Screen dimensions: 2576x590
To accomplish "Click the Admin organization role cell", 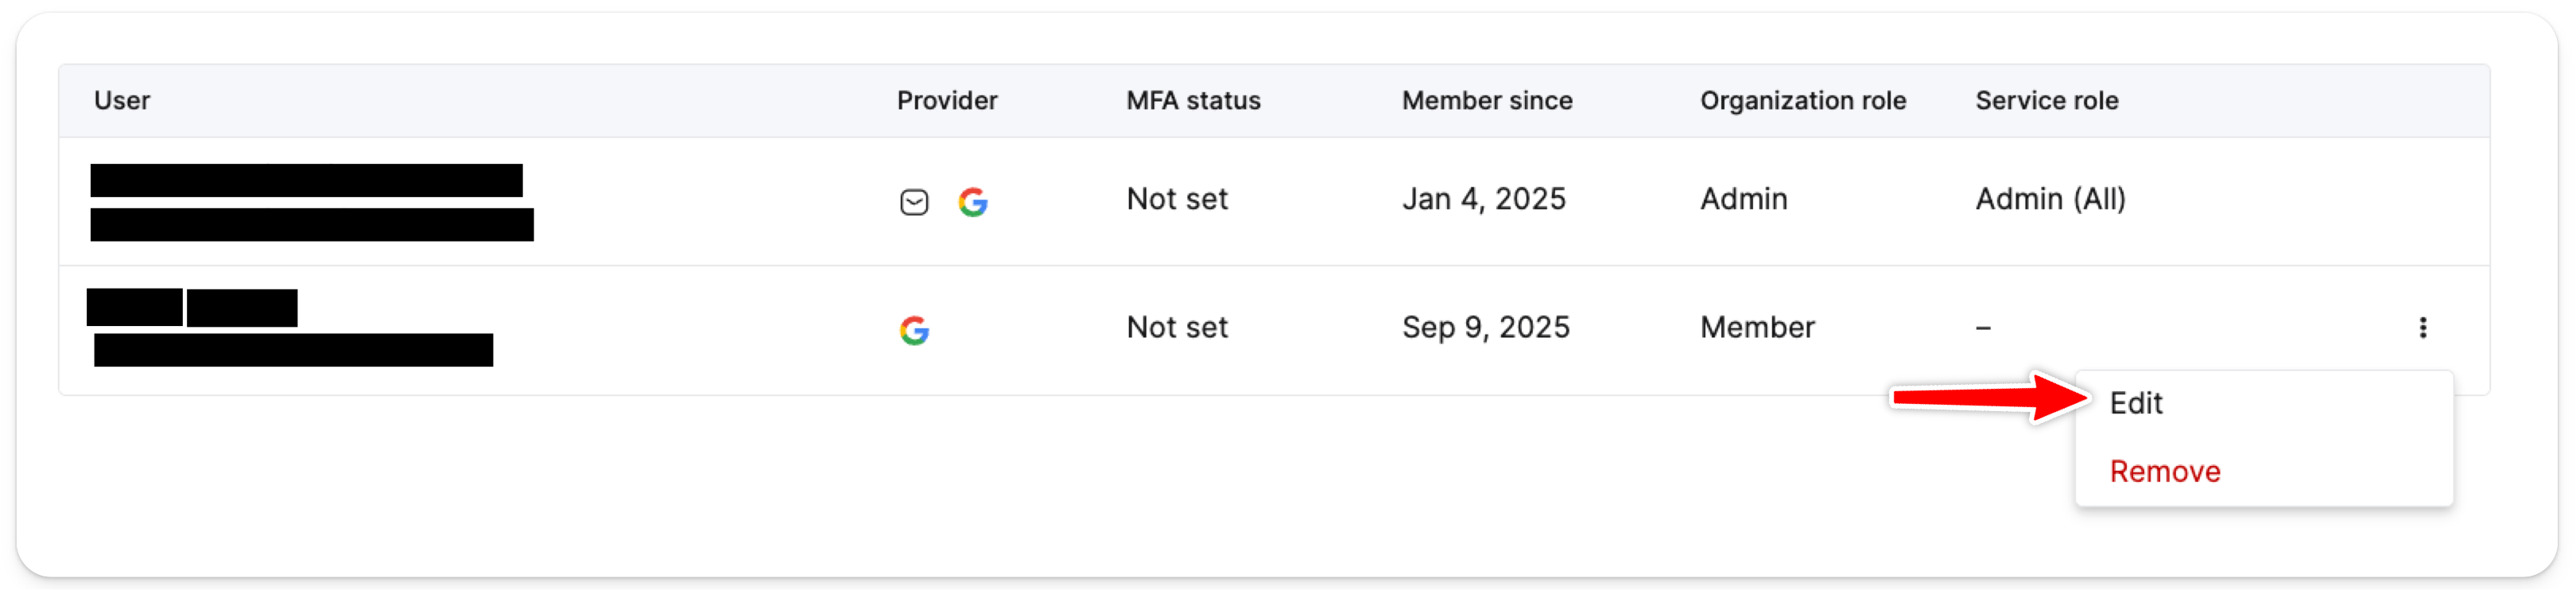I will (1743, 199).
